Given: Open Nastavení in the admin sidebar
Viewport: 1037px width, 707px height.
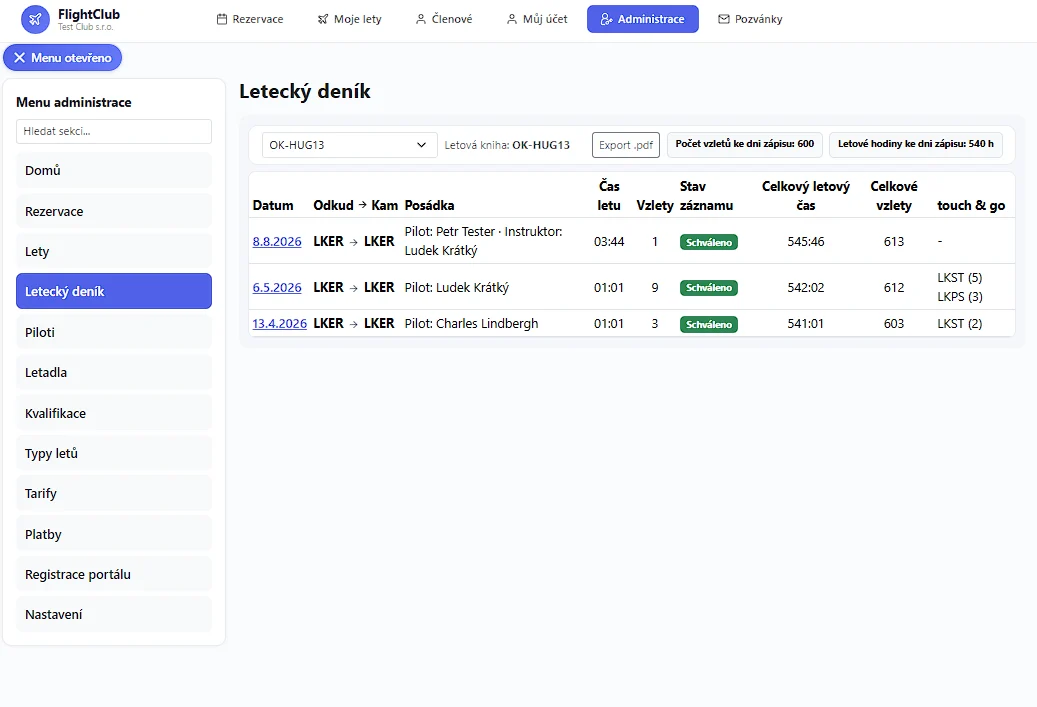Looking at the screenshot, I should (114, 614).
